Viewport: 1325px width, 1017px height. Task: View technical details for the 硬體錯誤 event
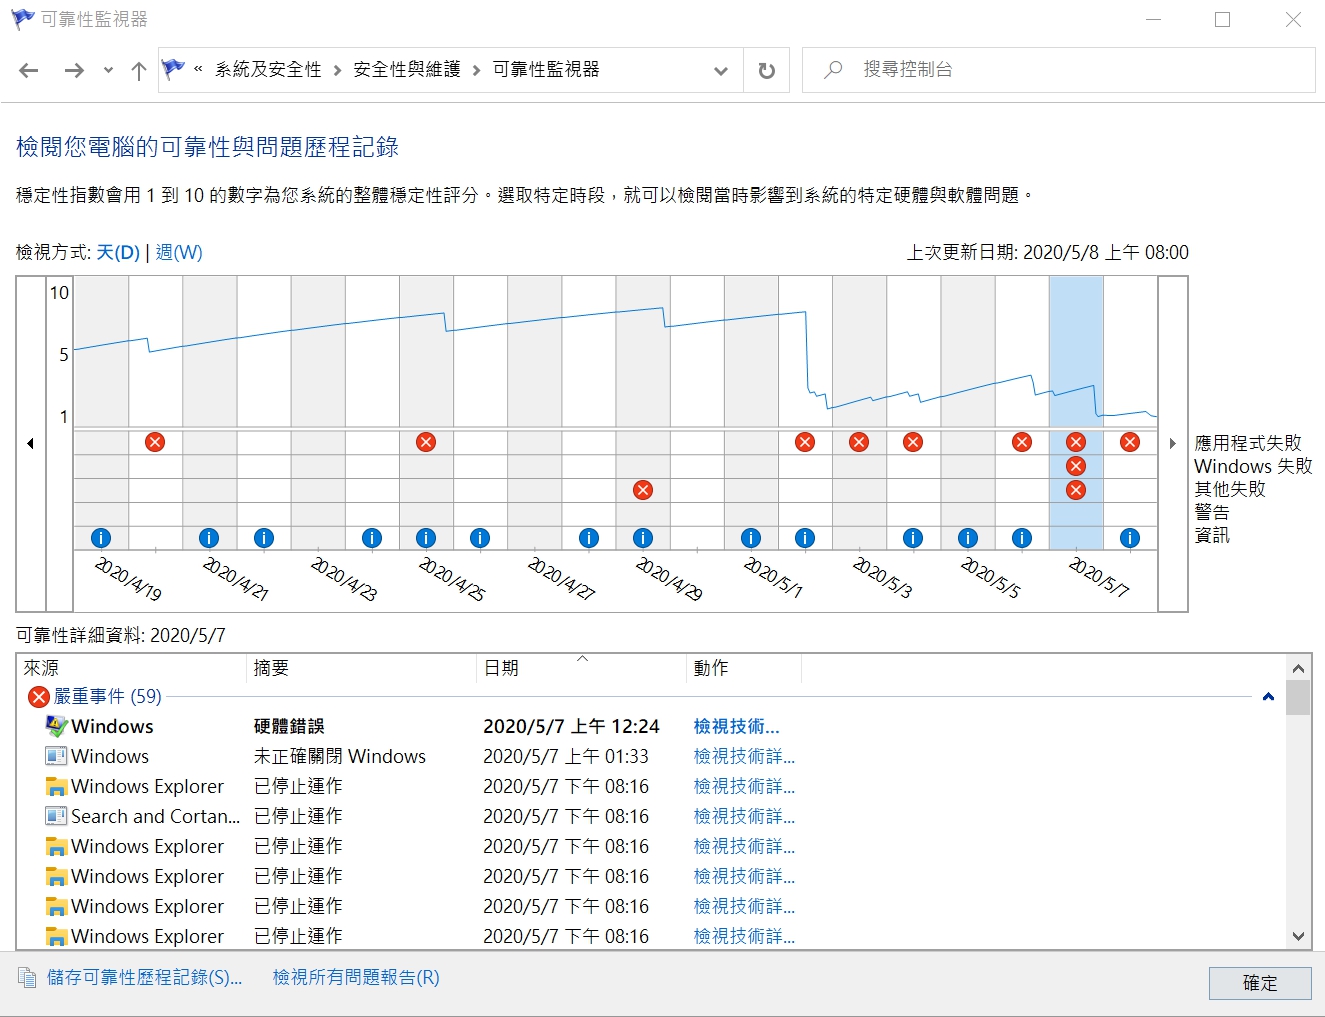737,726
